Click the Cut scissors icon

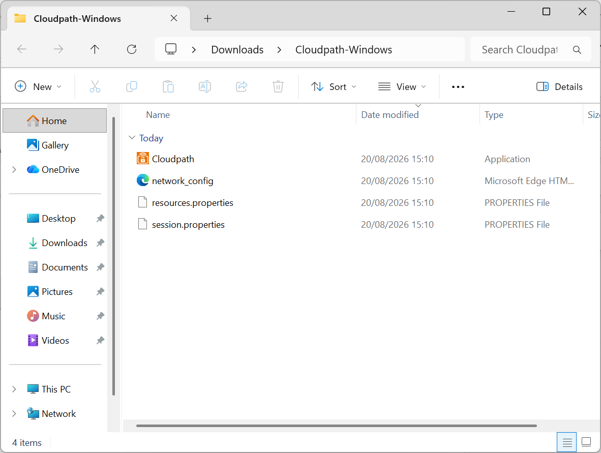[95, 87]
